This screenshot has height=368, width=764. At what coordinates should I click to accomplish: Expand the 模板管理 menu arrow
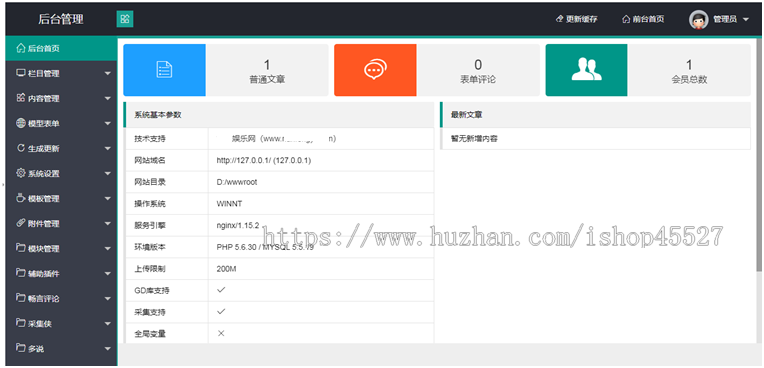tap(108, 199)
